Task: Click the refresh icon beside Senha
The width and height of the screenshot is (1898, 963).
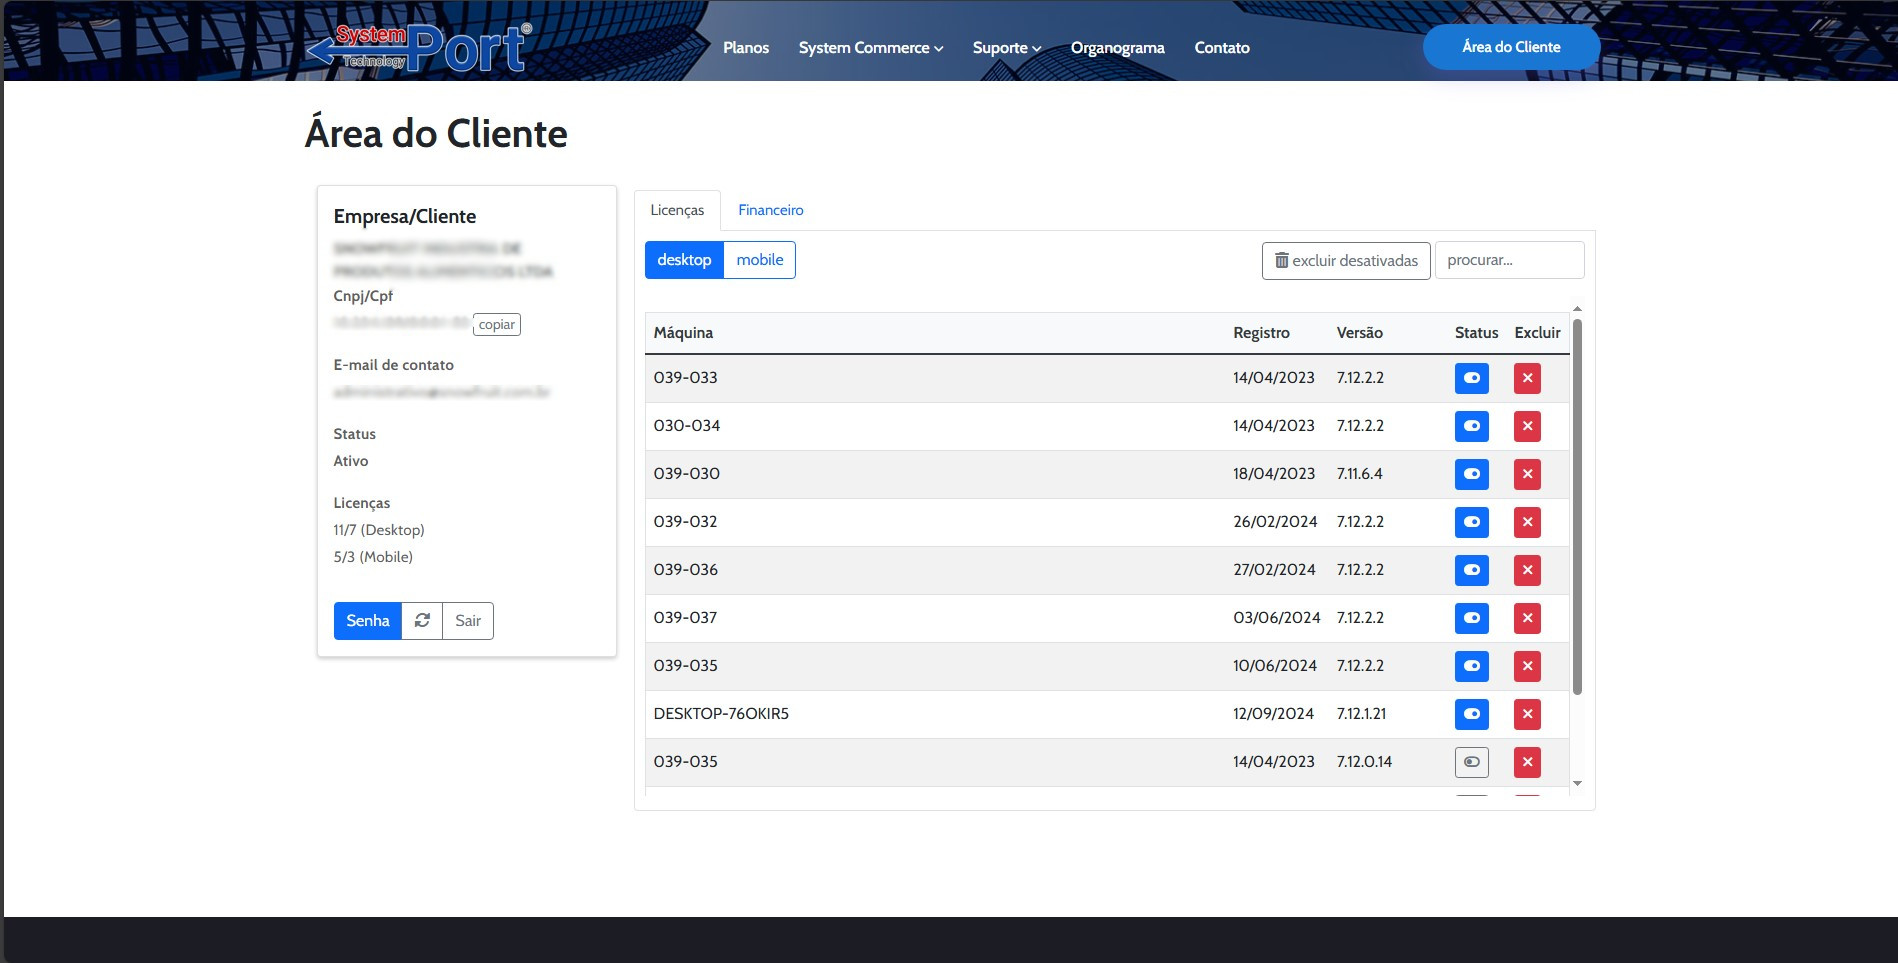Action: coord(422,621)
